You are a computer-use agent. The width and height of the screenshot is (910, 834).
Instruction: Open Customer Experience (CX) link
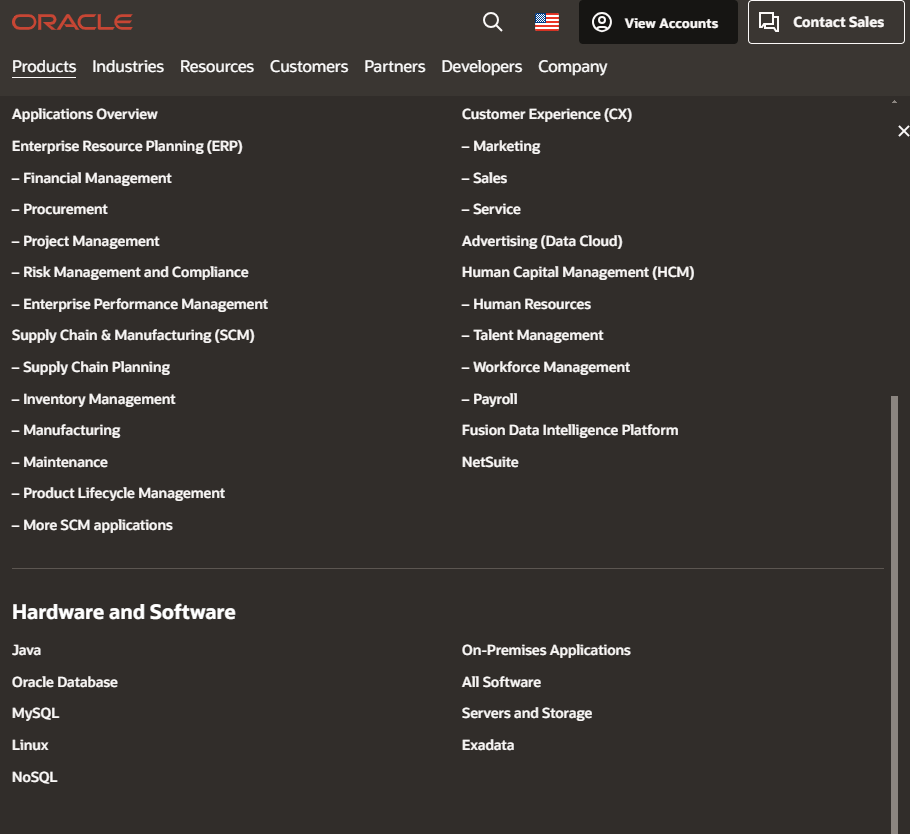point(547,114)
